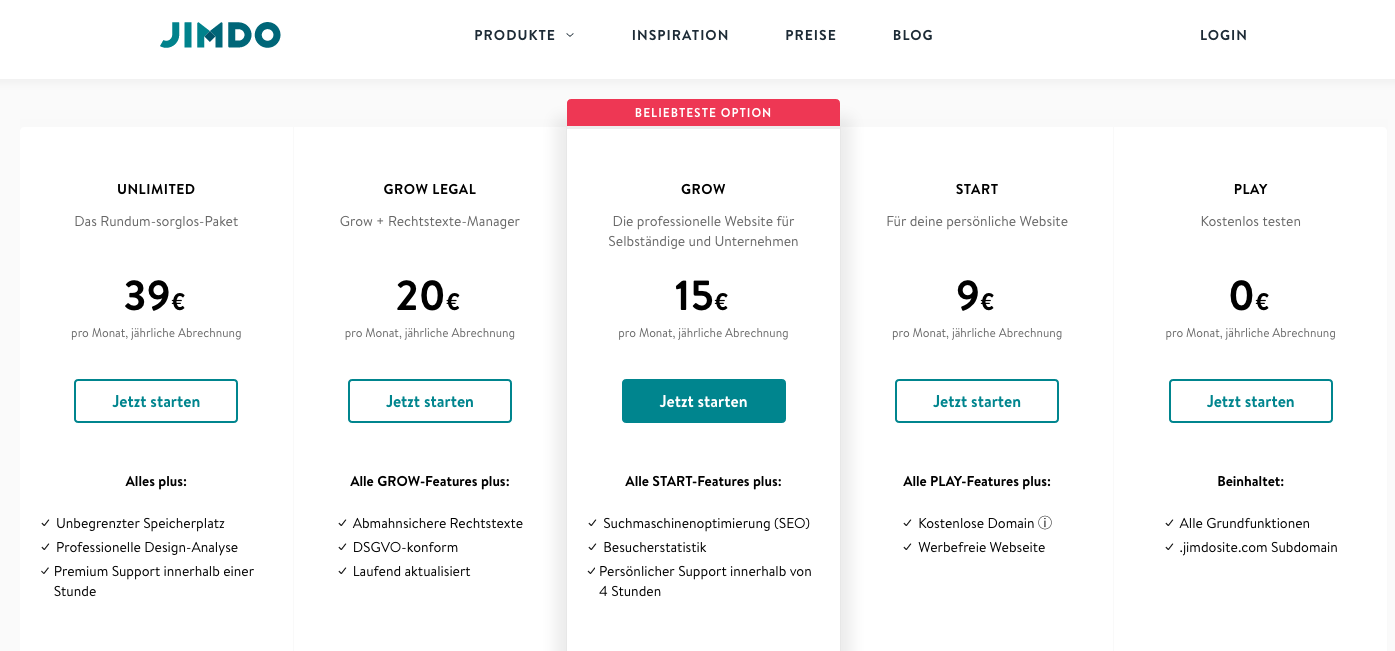Click the Login link
The image size is (1395, 651).
point(1223,35)
